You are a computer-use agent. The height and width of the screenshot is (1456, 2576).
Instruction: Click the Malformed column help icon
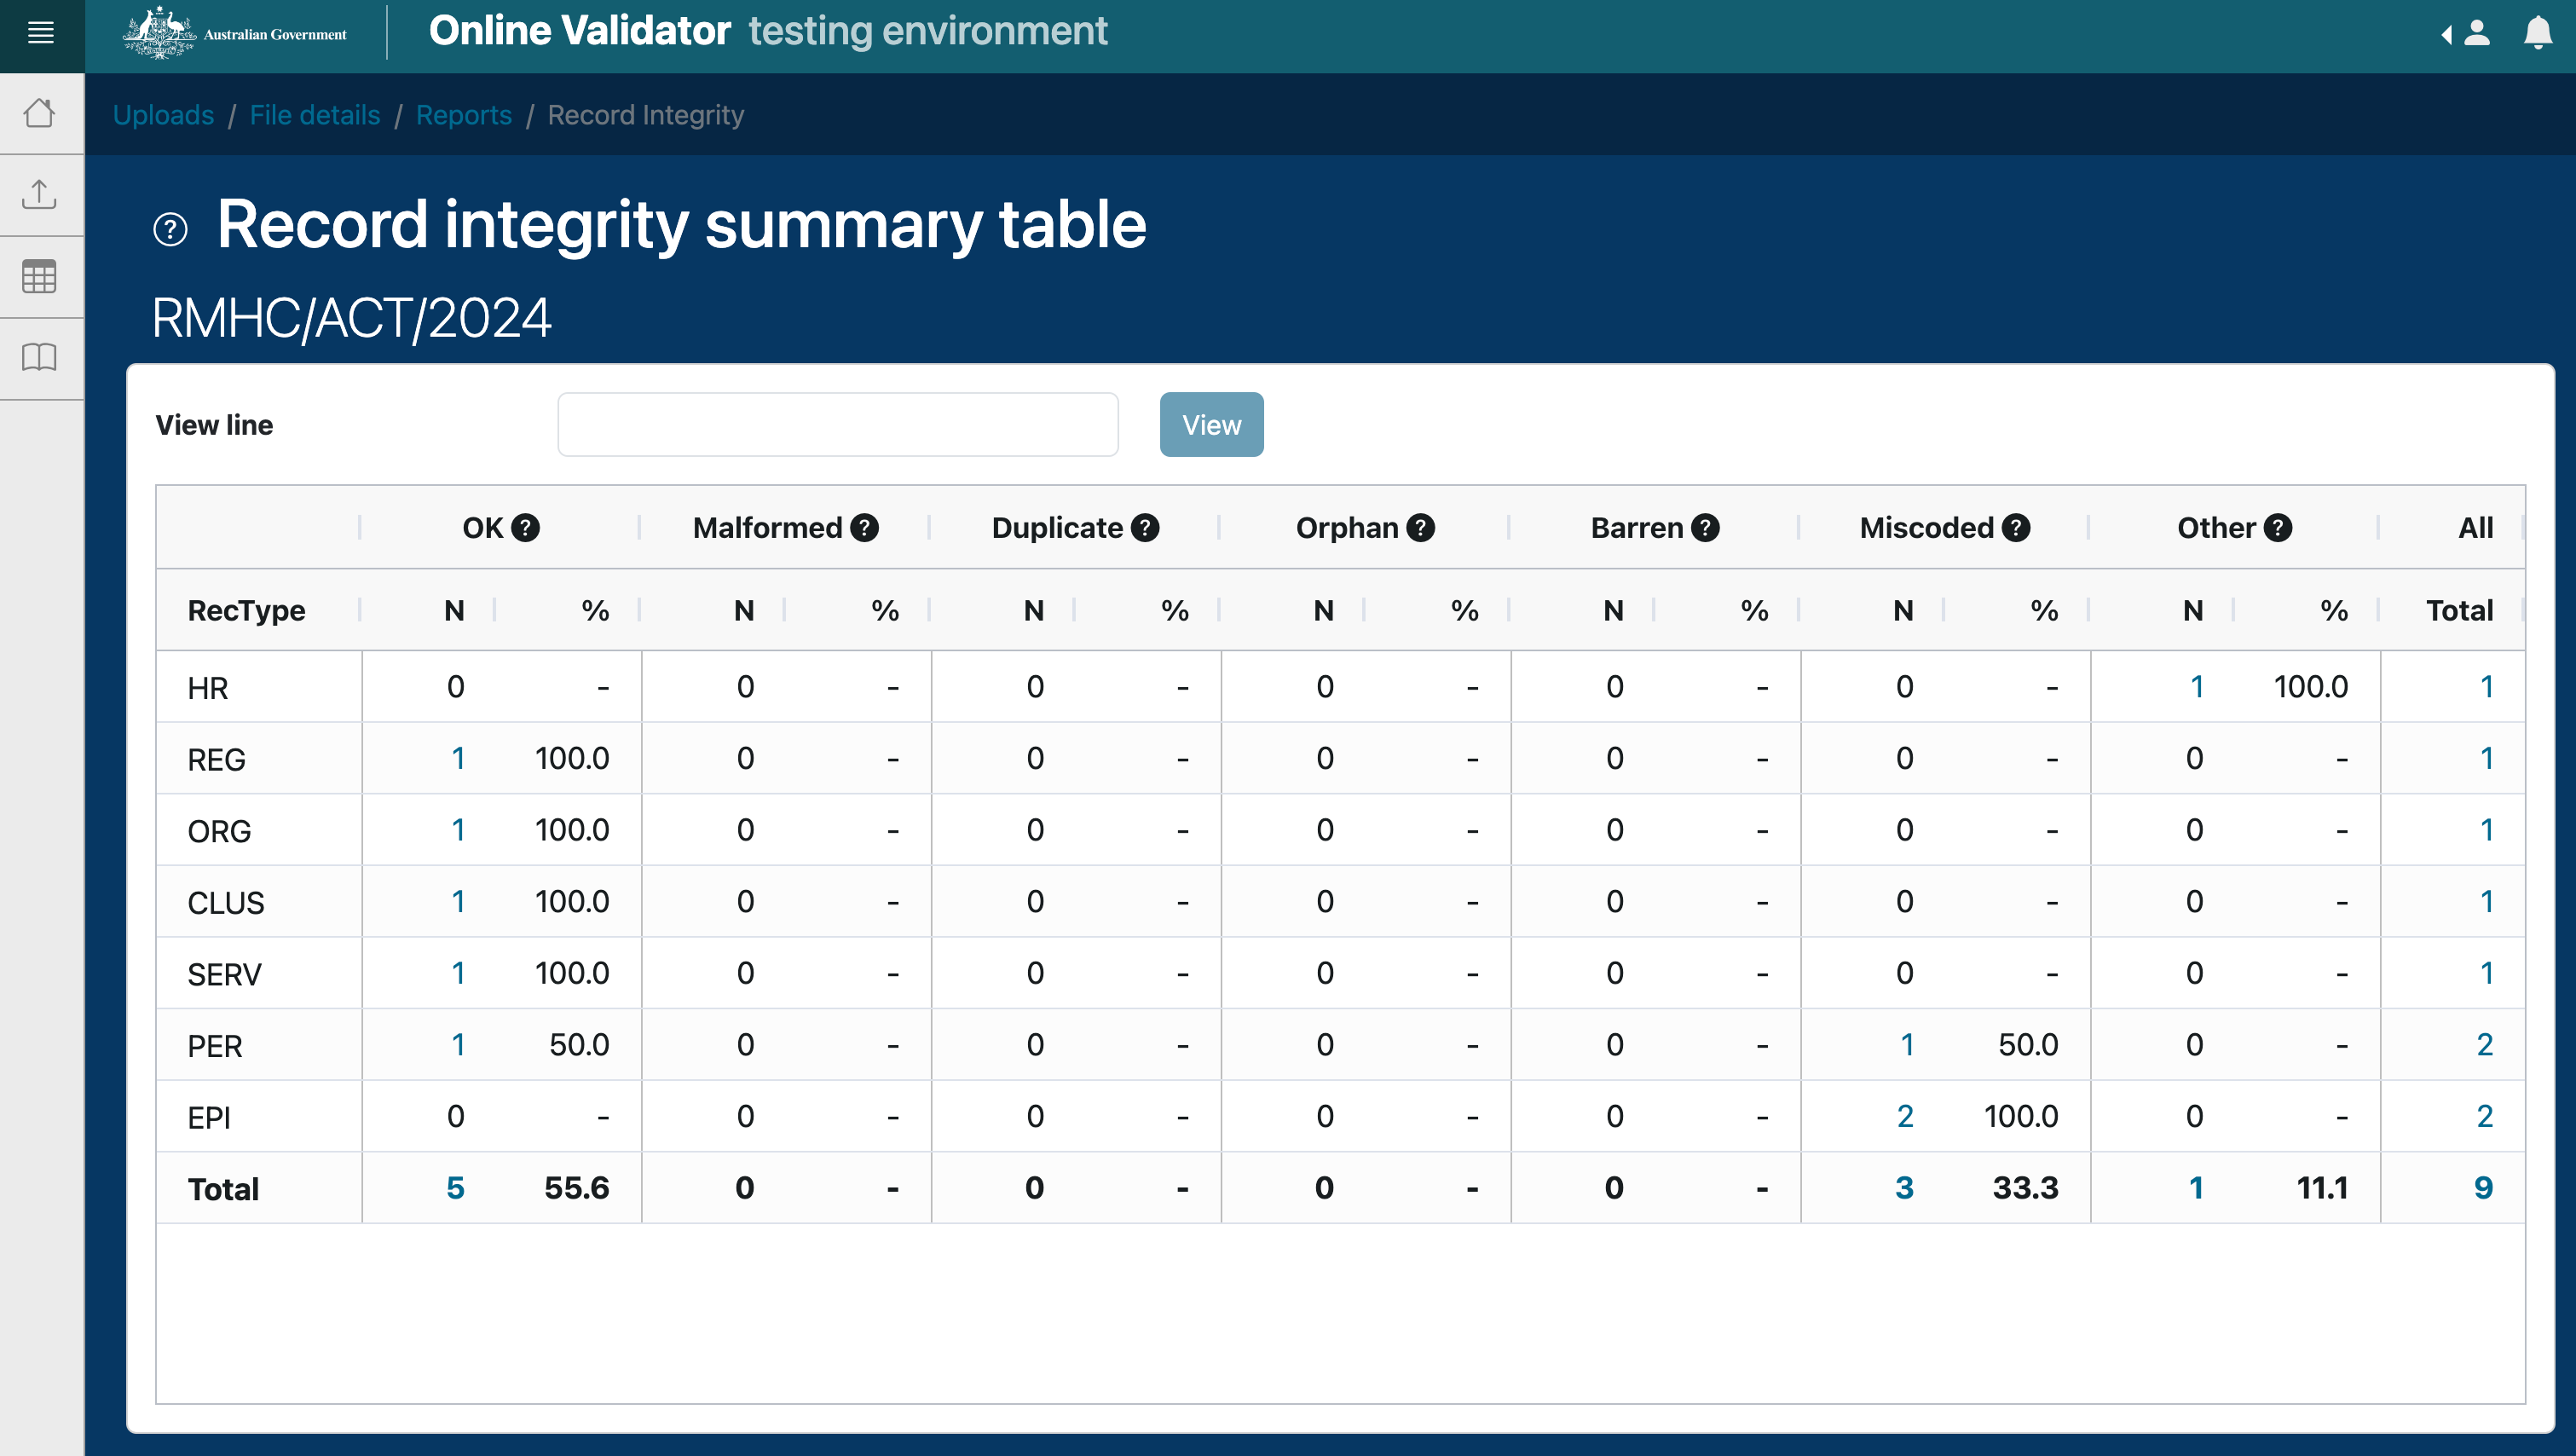click(865, 528)
